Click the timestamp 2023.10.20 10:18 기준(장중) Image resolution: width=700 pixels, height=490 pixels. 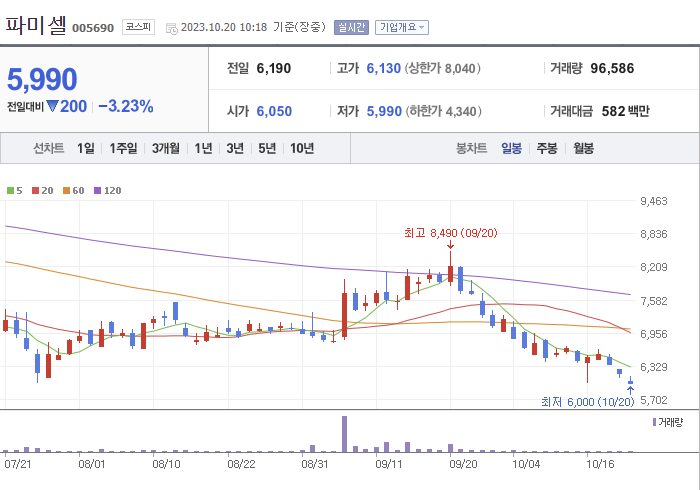pyautogui.click(x=253, y=27)
